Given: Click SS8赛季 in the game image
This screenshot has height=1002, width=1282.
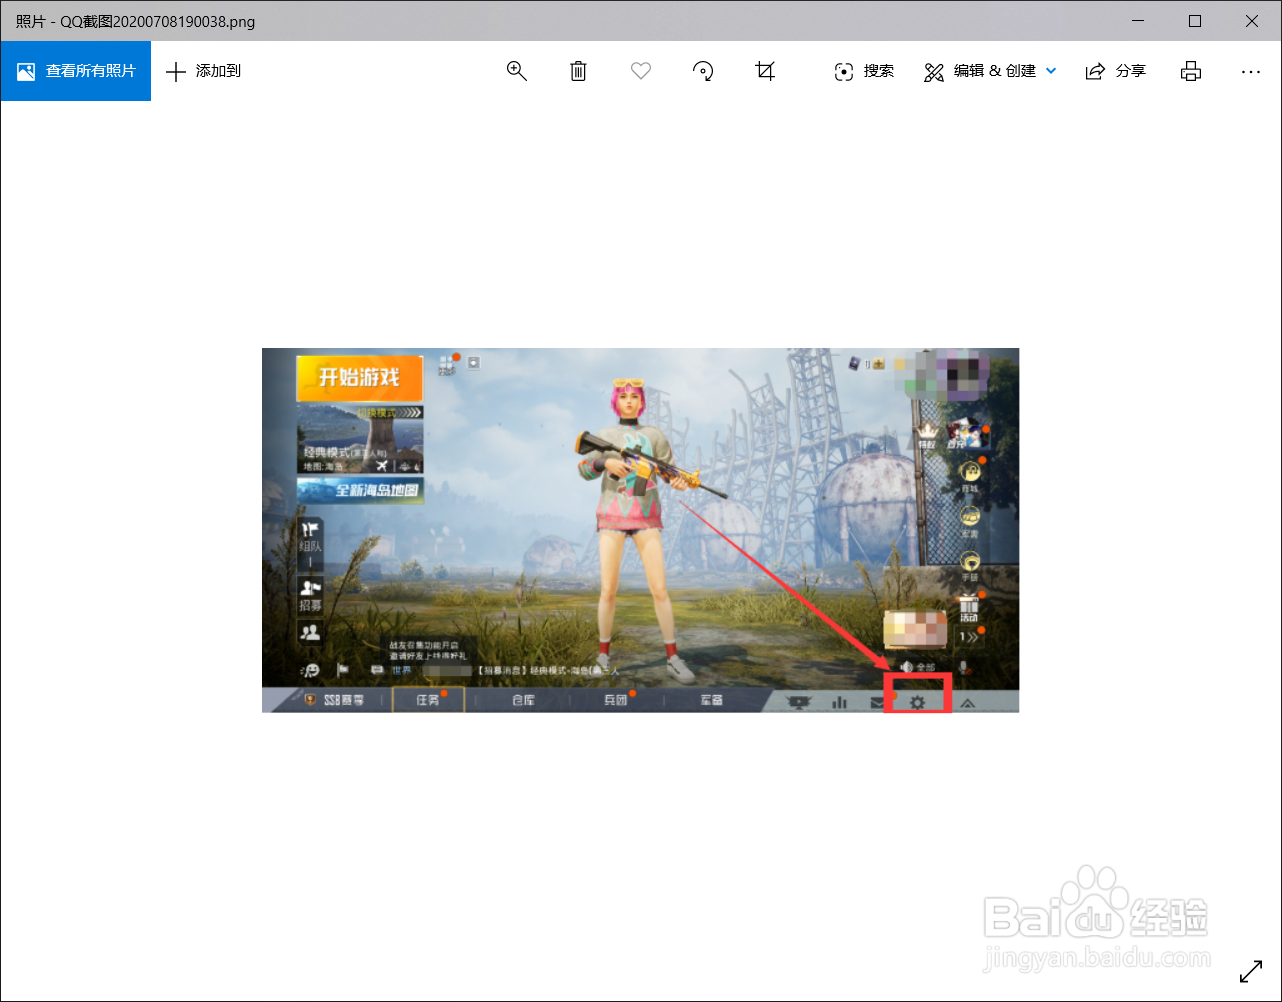Looking at the screenshot, I should click(x=334, y=700).
